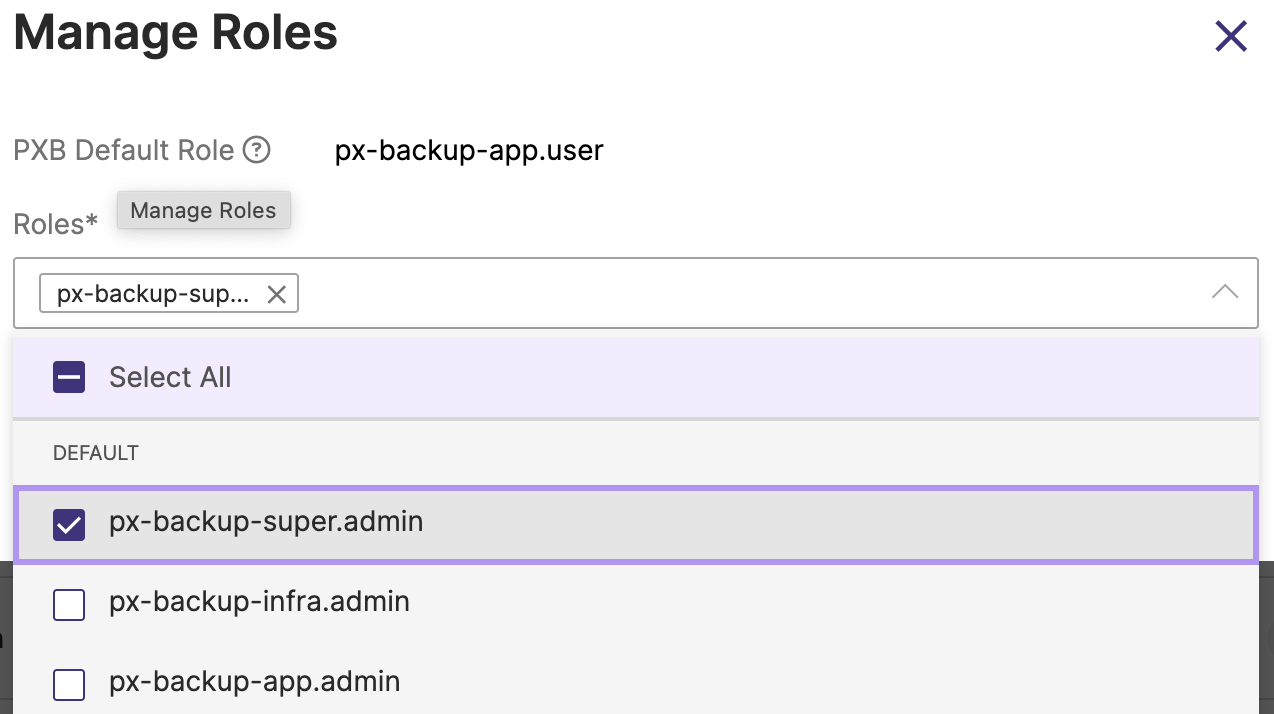The height and width of the screenshot is (714, 1274).
Task: Enable the px-backup-app.admin checkbox
Action: click(69, 684)
